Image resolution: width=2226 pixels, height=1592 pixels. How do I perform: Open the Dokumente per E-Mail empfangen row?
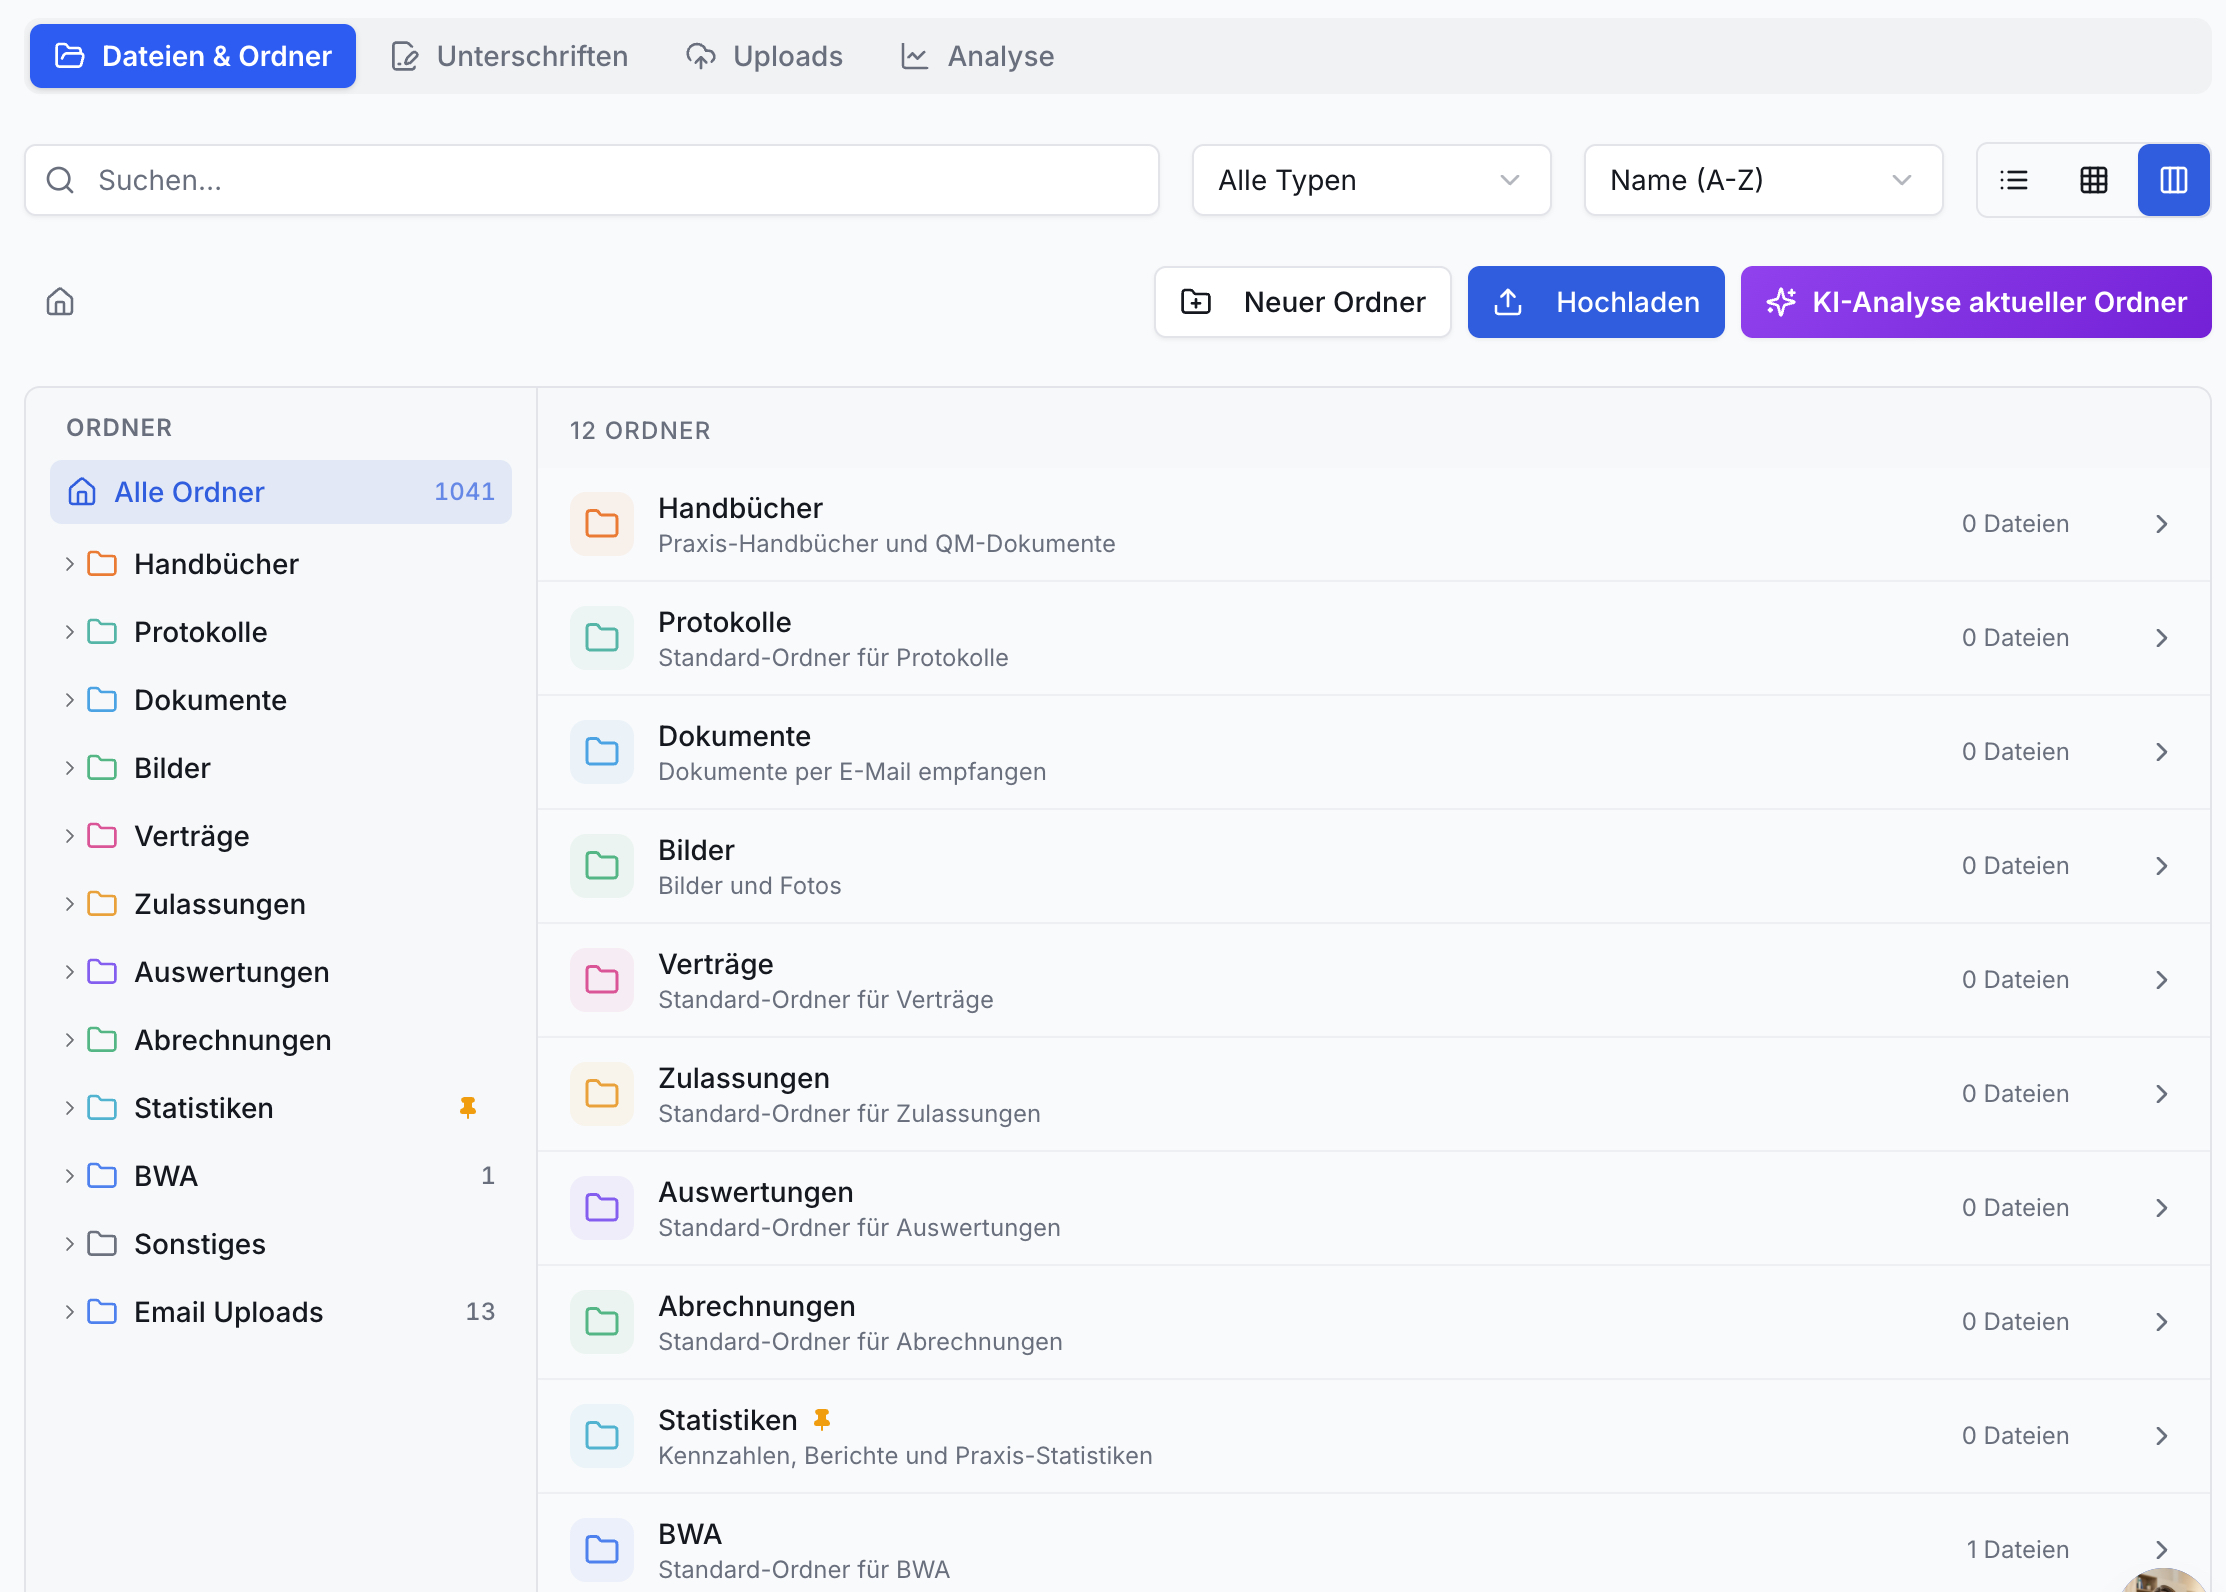(1374, 752)
